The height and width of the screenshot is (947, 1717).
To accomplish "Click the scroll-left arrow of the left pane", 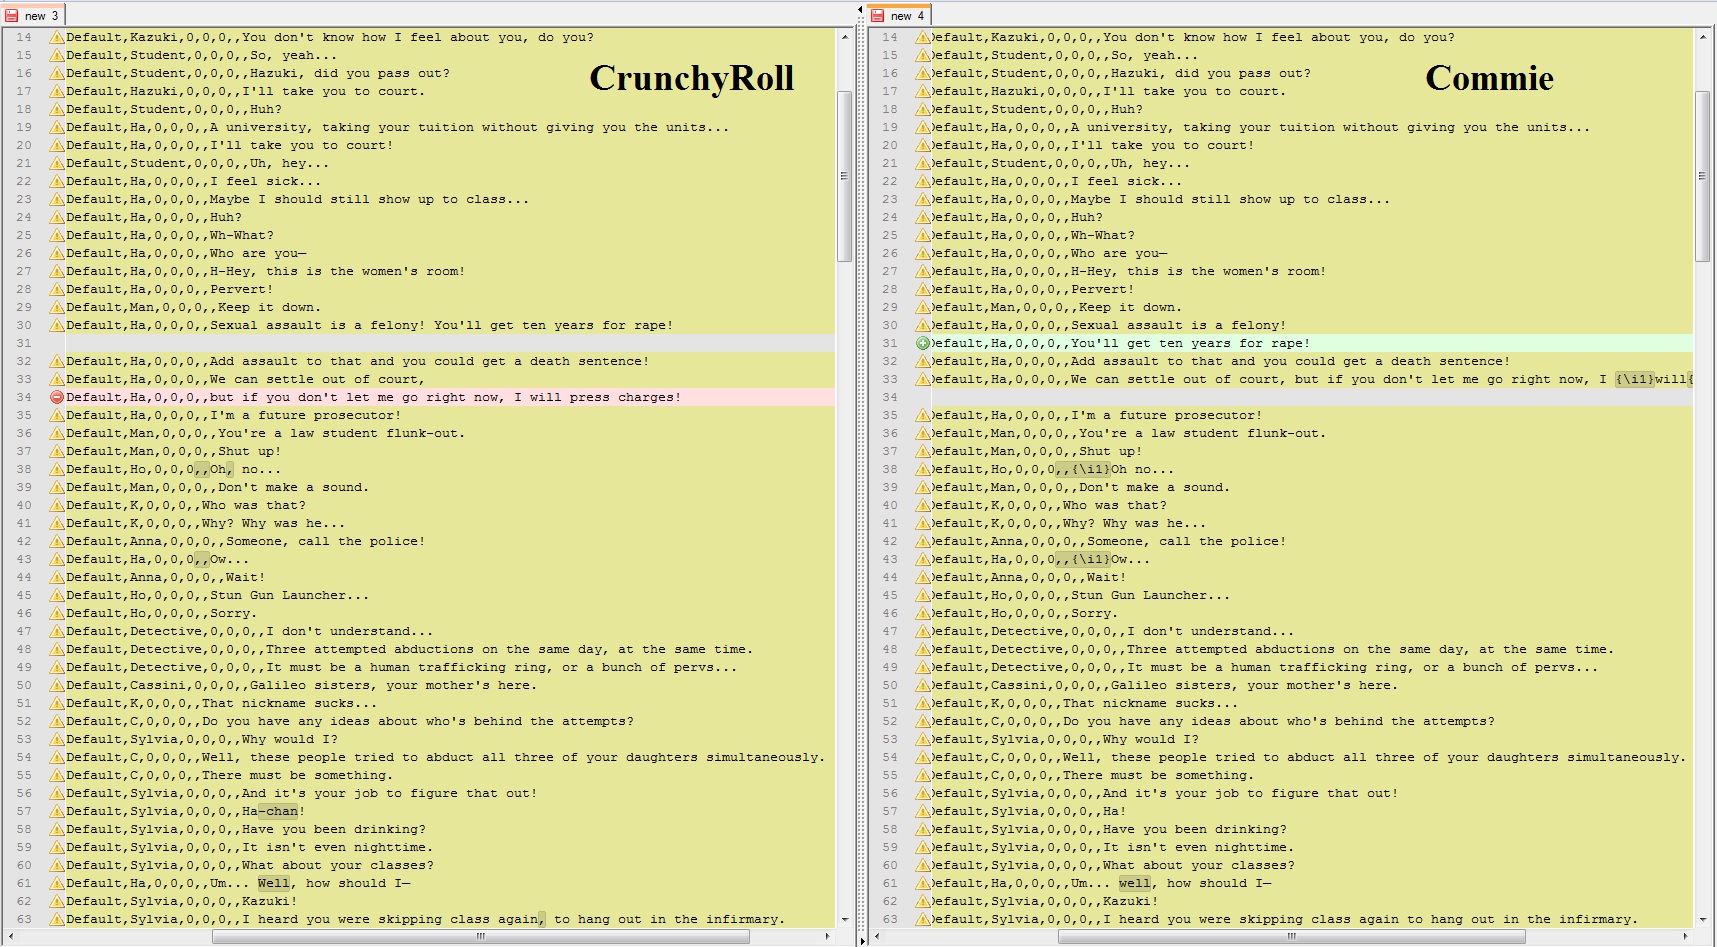I will [10, 937].
